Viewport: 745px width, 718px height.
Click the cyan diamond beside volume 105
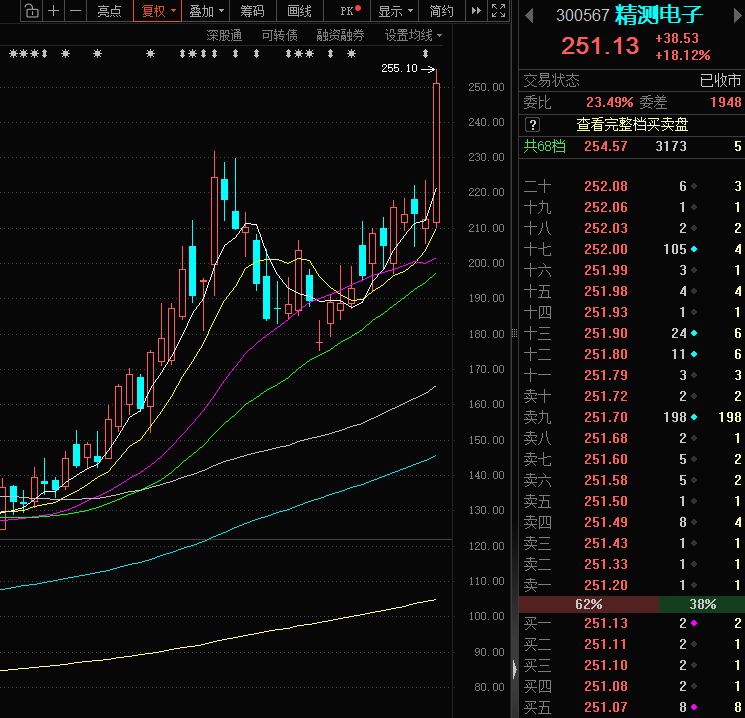[694, 249]
